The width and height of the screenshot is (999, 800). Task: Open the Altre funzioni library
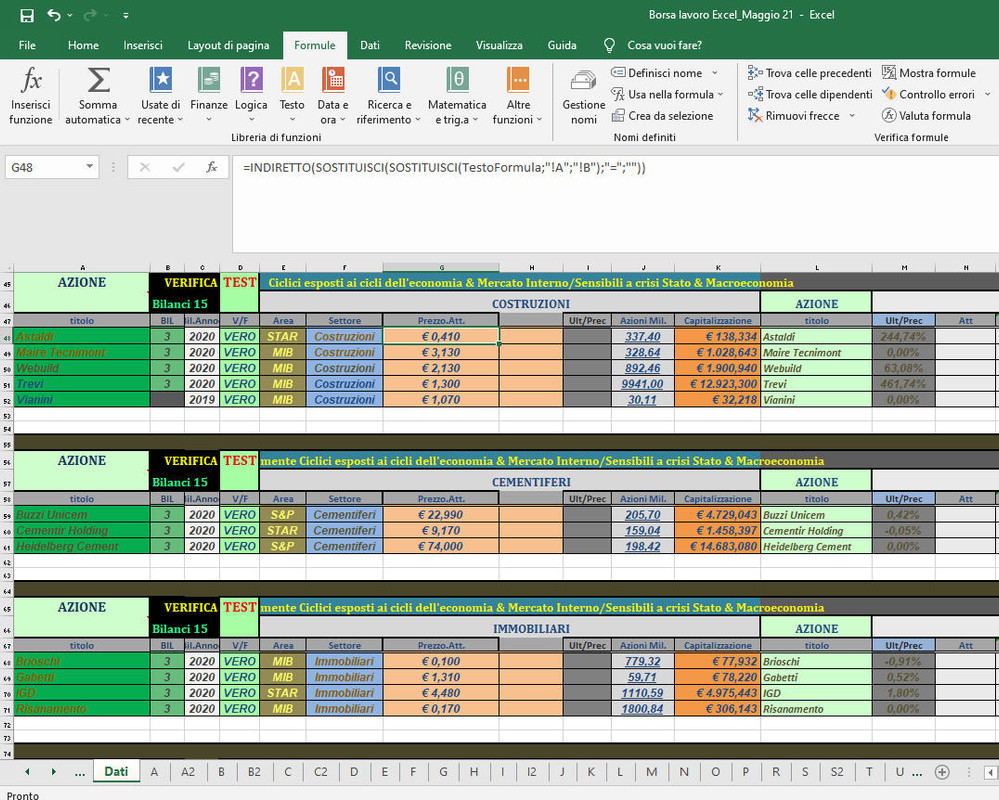pyautogui.click(x=518, y=96)
